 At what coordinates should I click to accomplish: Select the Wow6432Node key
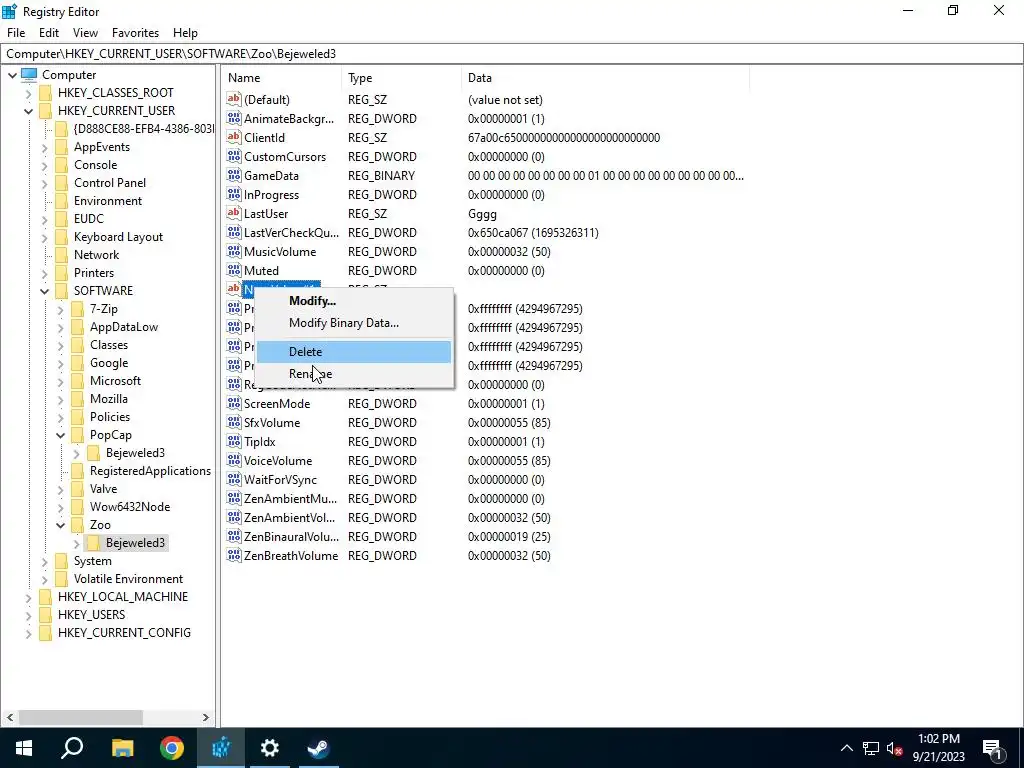[x=130, y=507]
